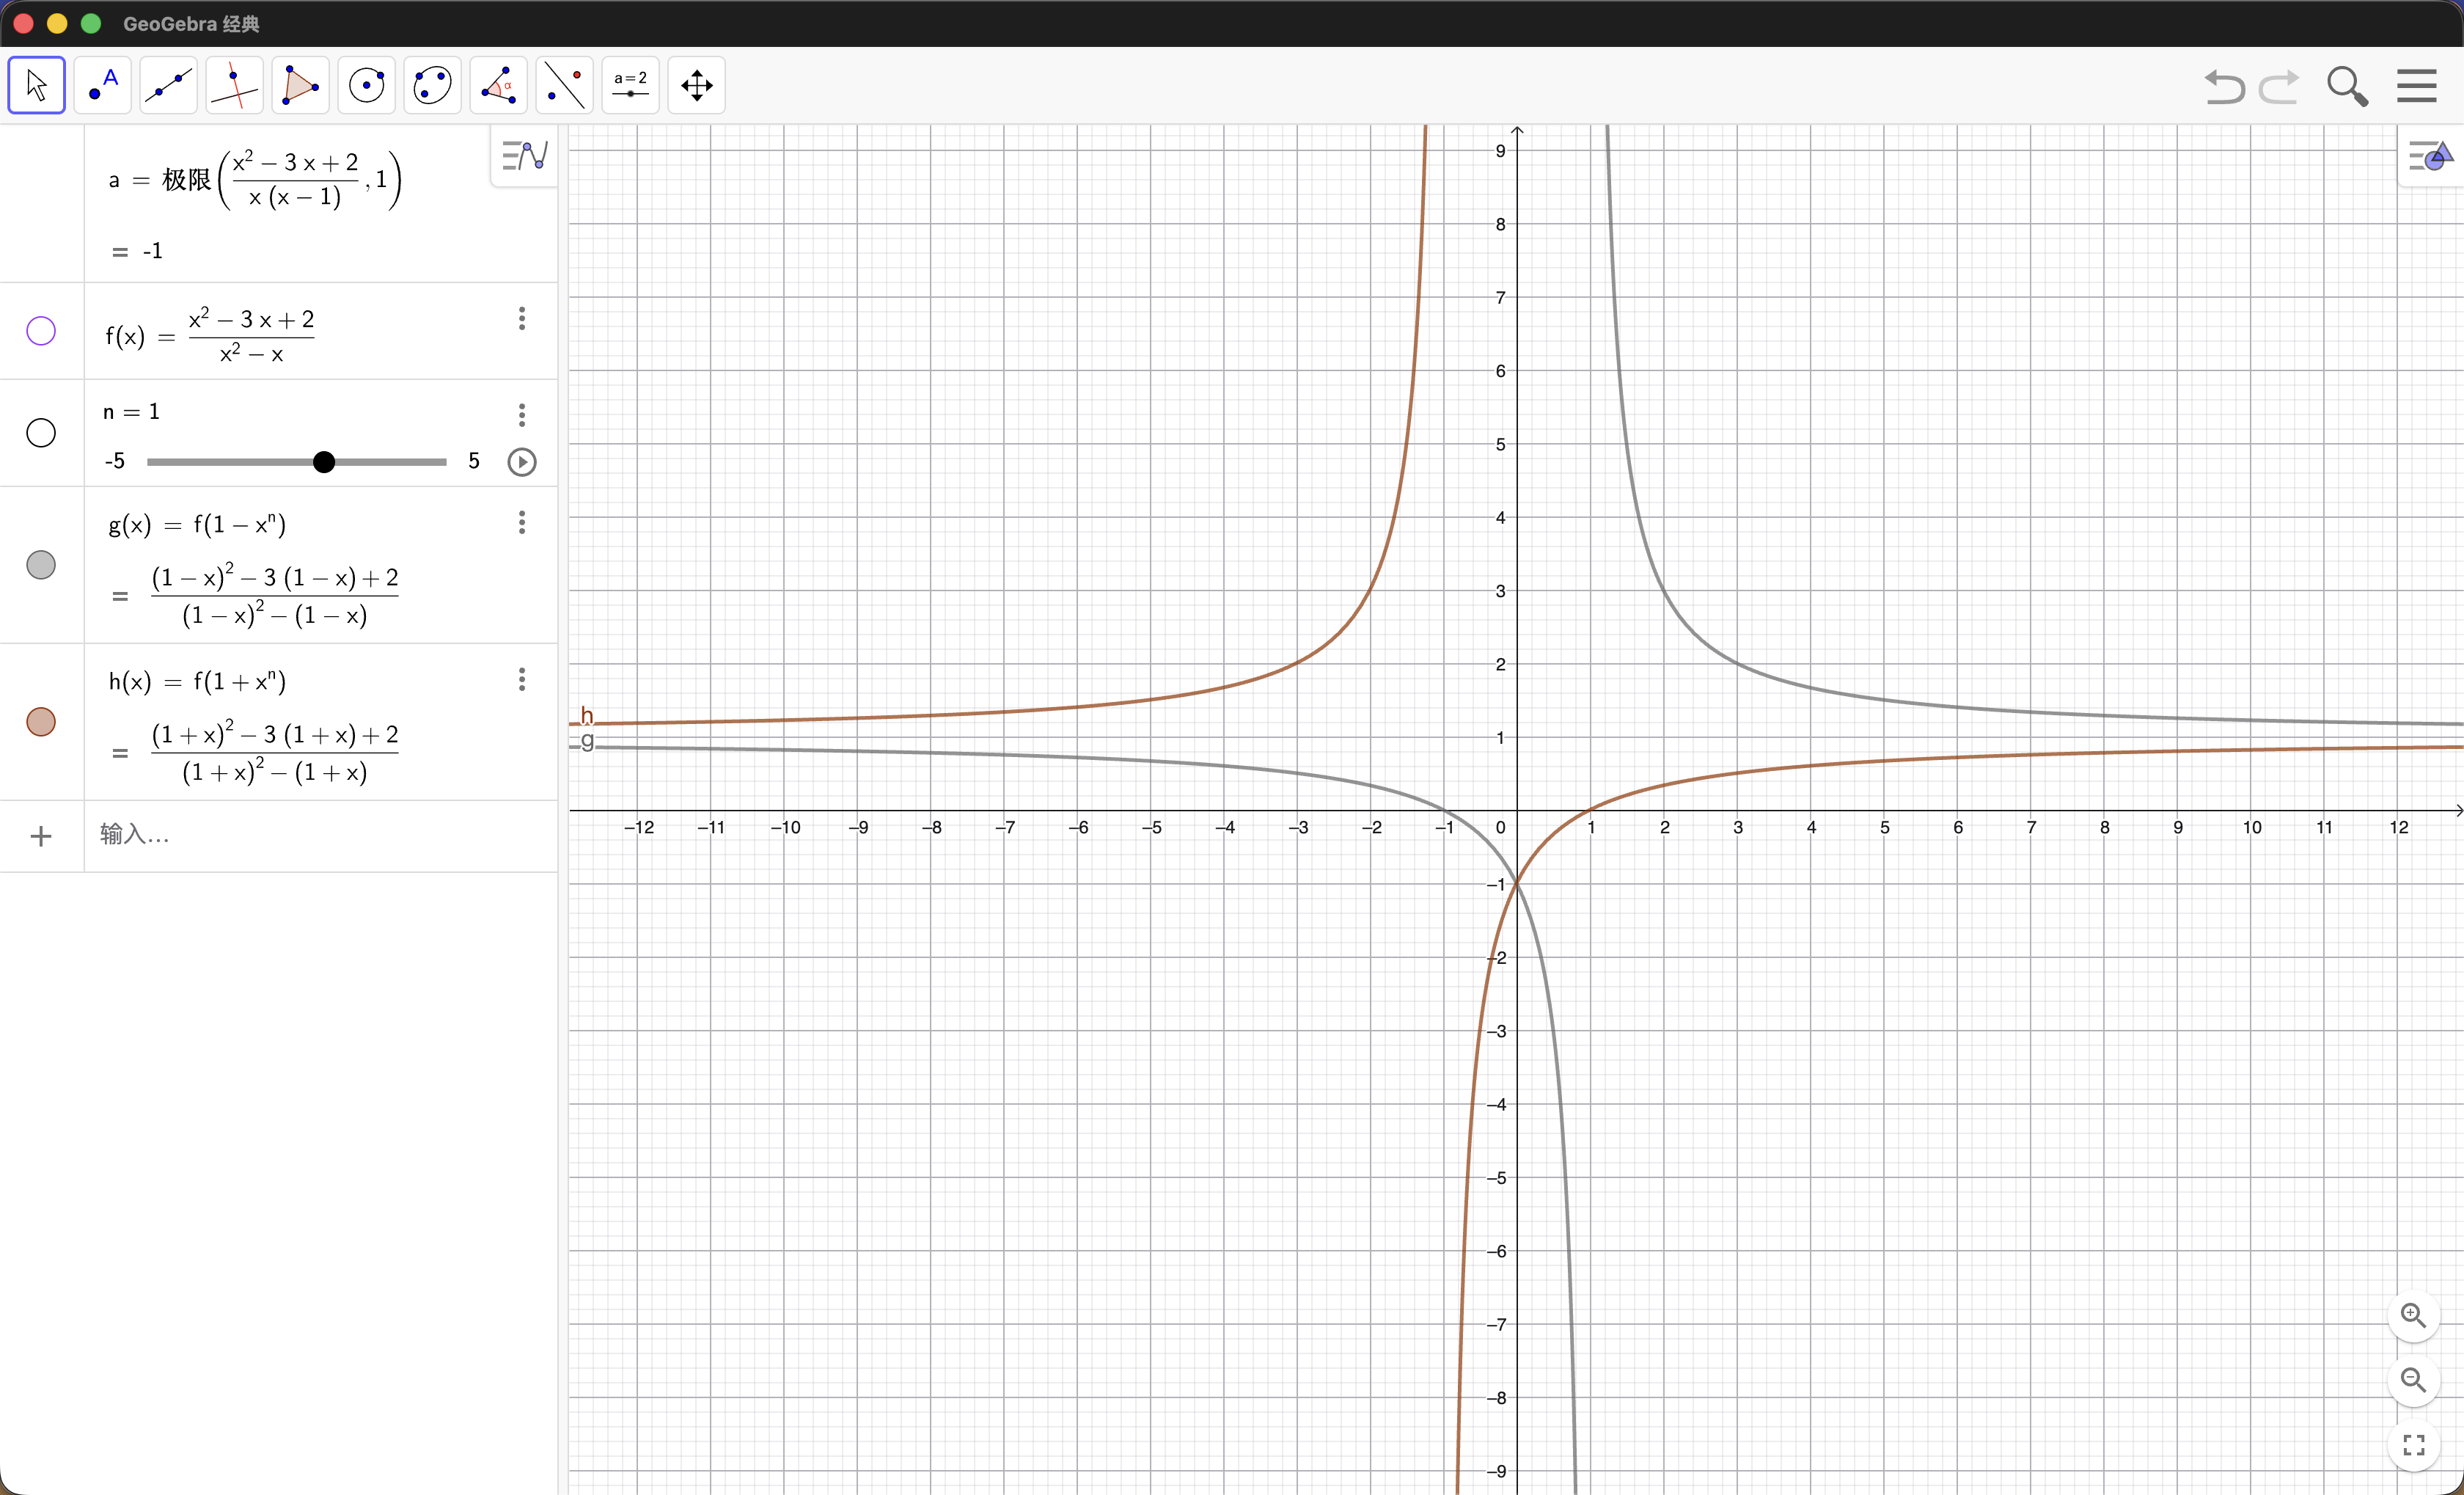The width and height of the screenshot is (2464, 1495).
Task: Select the Point tool
Action: click(x=103, y=85)
